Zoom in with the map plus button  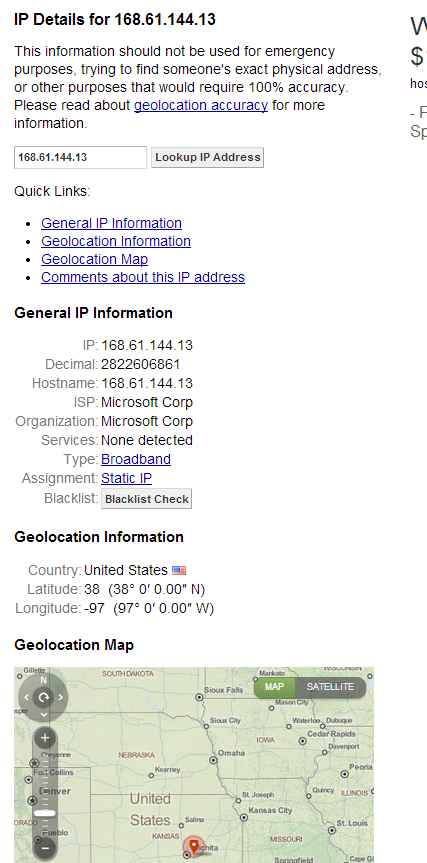[x=45, y=738]
